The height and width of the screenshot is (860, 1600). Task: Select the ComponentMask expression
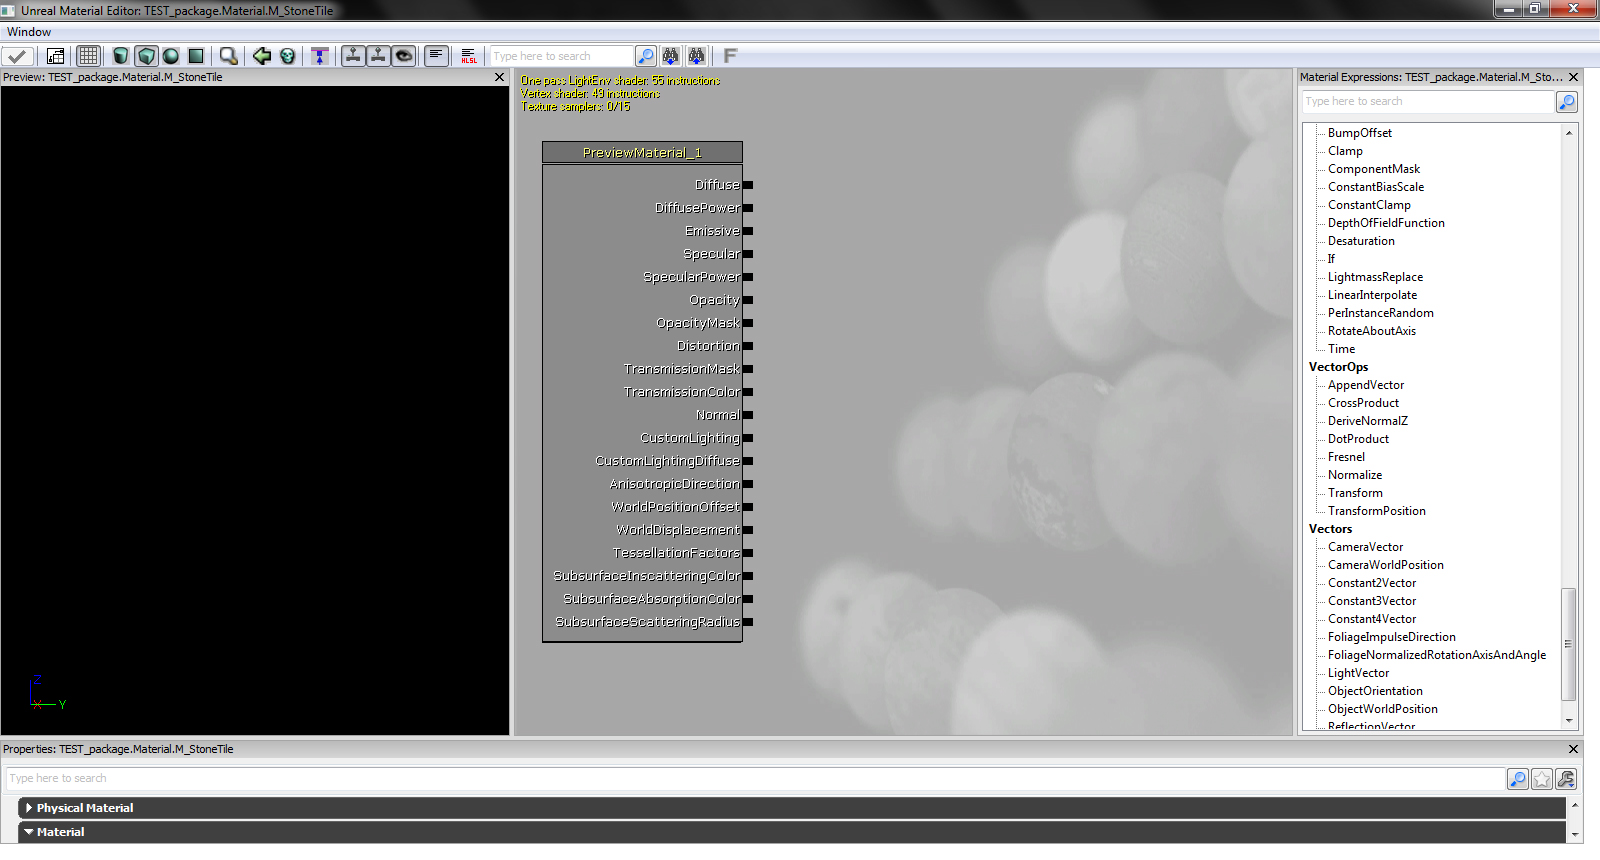click(1374, 169)
